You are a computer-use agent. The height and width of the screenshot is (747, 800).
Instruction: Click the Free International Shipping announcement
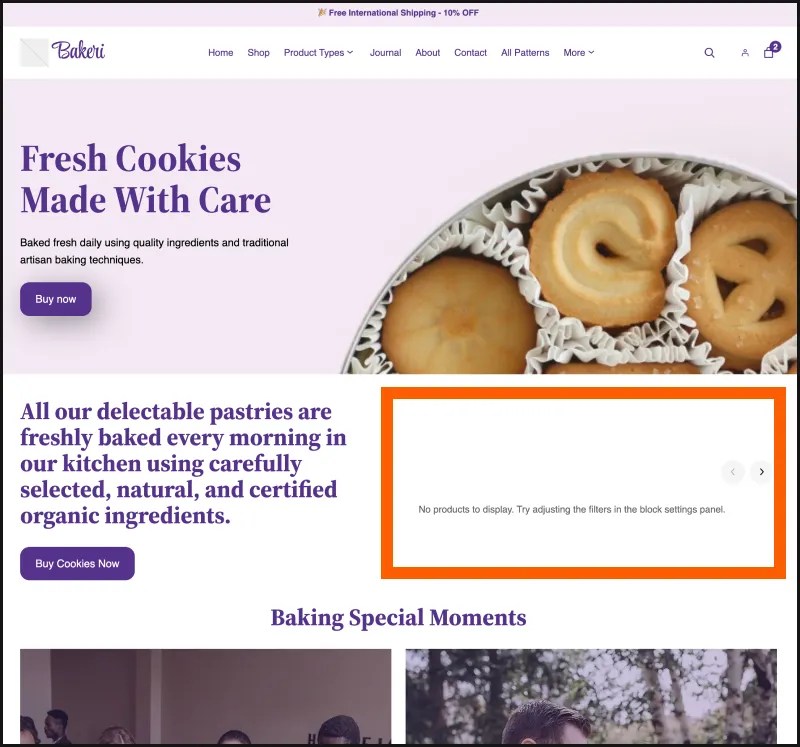tap(400, 13)
